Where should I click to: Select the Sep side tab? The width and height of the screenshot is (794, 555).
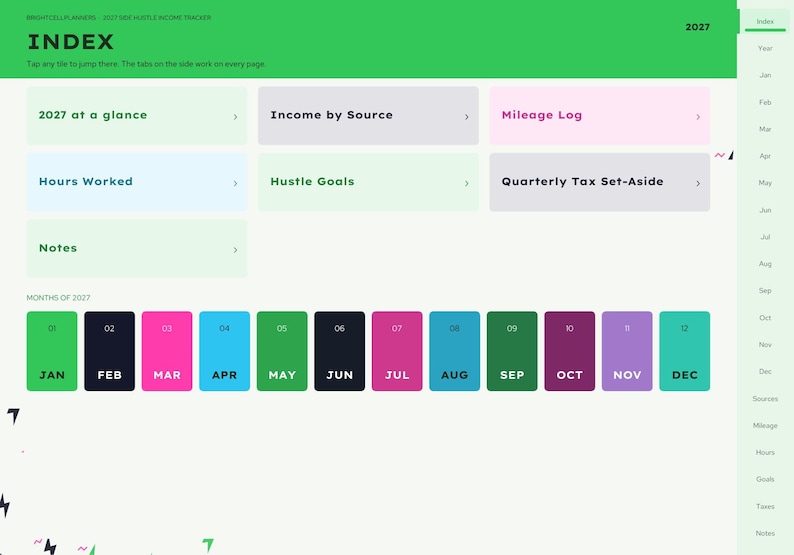(765, 291)
